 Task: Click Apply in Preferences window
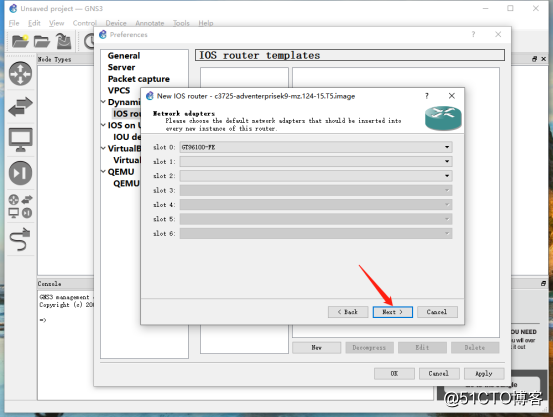484,374
